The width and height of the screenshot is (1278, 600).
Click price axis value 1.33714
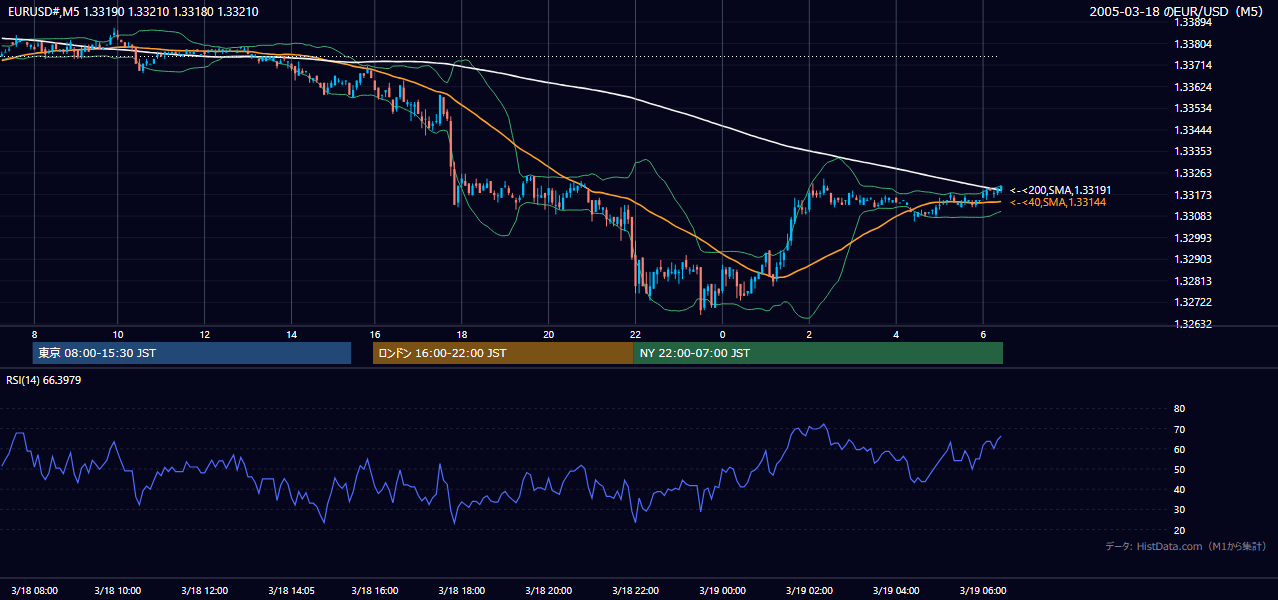(1192, 65)
